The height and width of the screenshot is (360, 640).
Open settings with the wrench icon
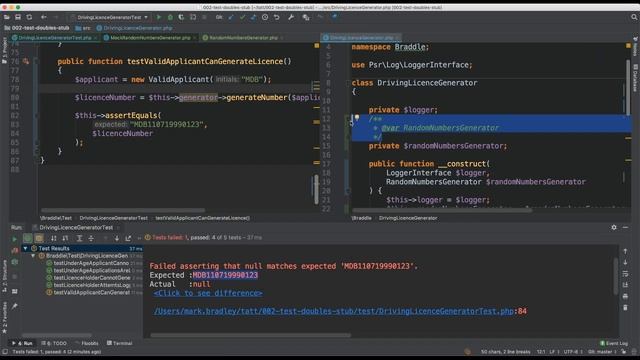pos(291,17)
